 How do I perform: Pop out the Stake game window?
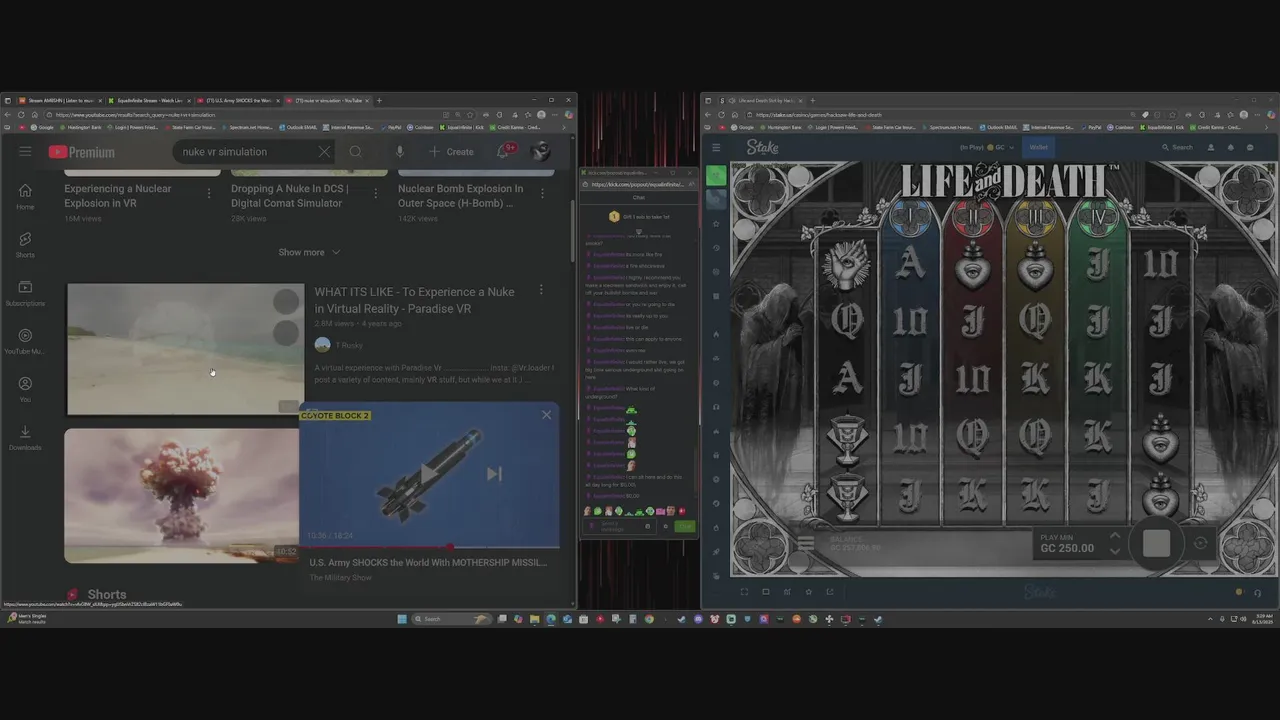tap(830, 592)
